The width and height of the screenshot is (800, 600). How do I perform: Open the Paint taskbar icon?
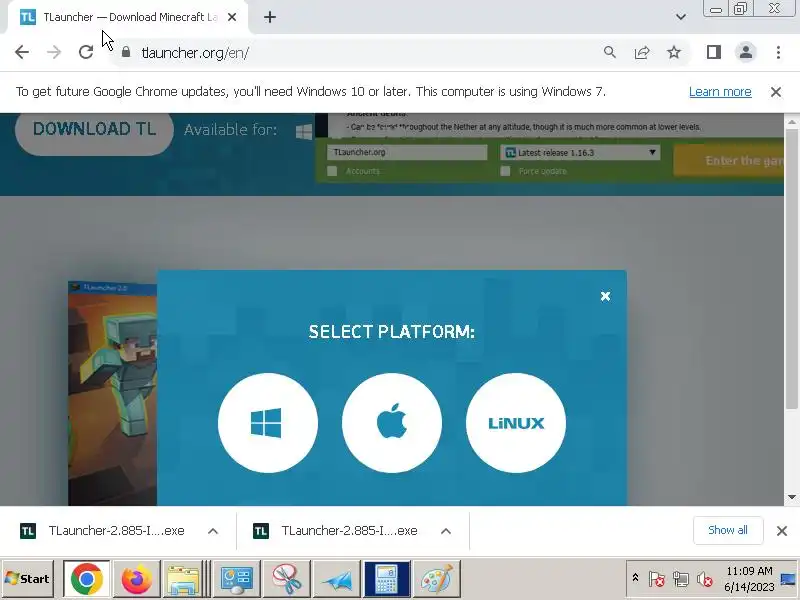[436, 579]
